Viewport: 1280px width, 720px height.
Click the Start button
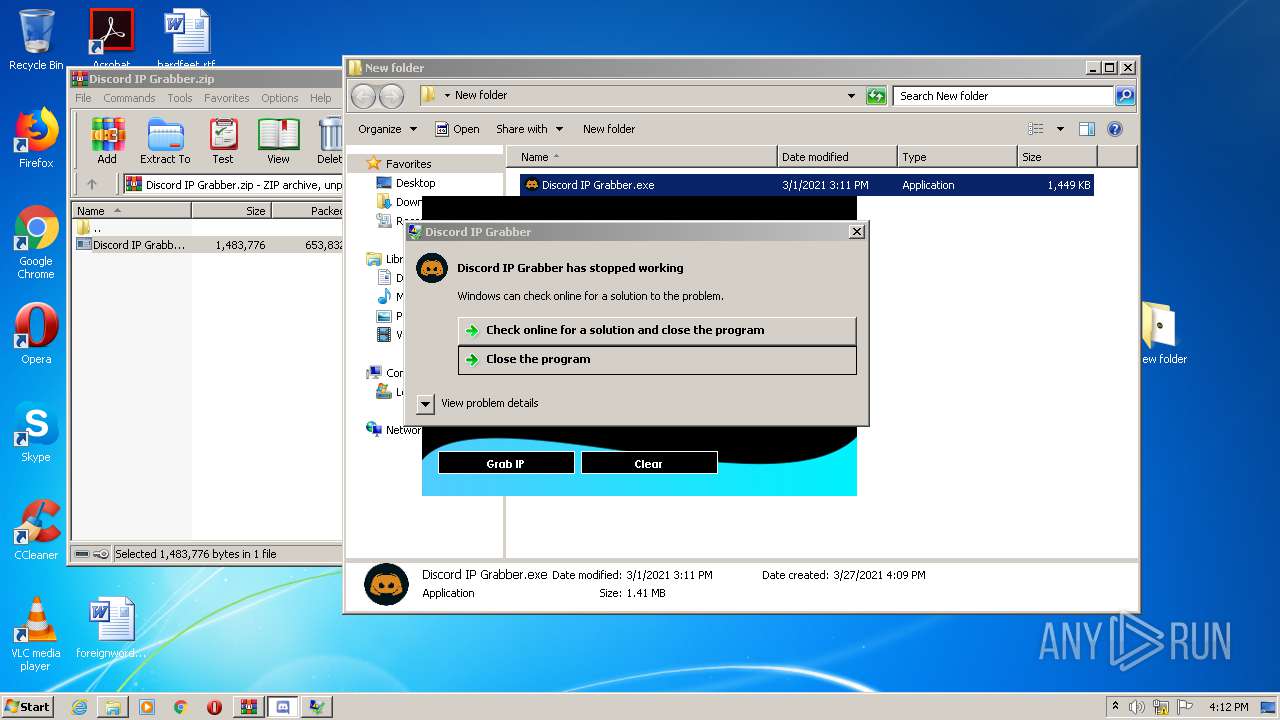point(27,707)
